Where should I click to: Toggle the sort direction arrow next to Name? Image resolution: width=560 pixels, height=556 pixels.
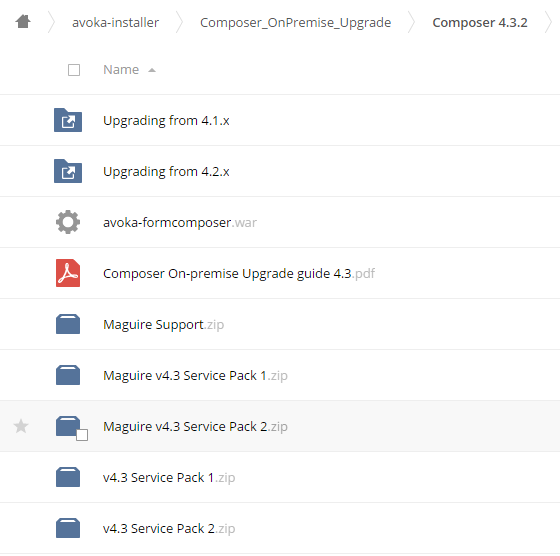point(152,70)
